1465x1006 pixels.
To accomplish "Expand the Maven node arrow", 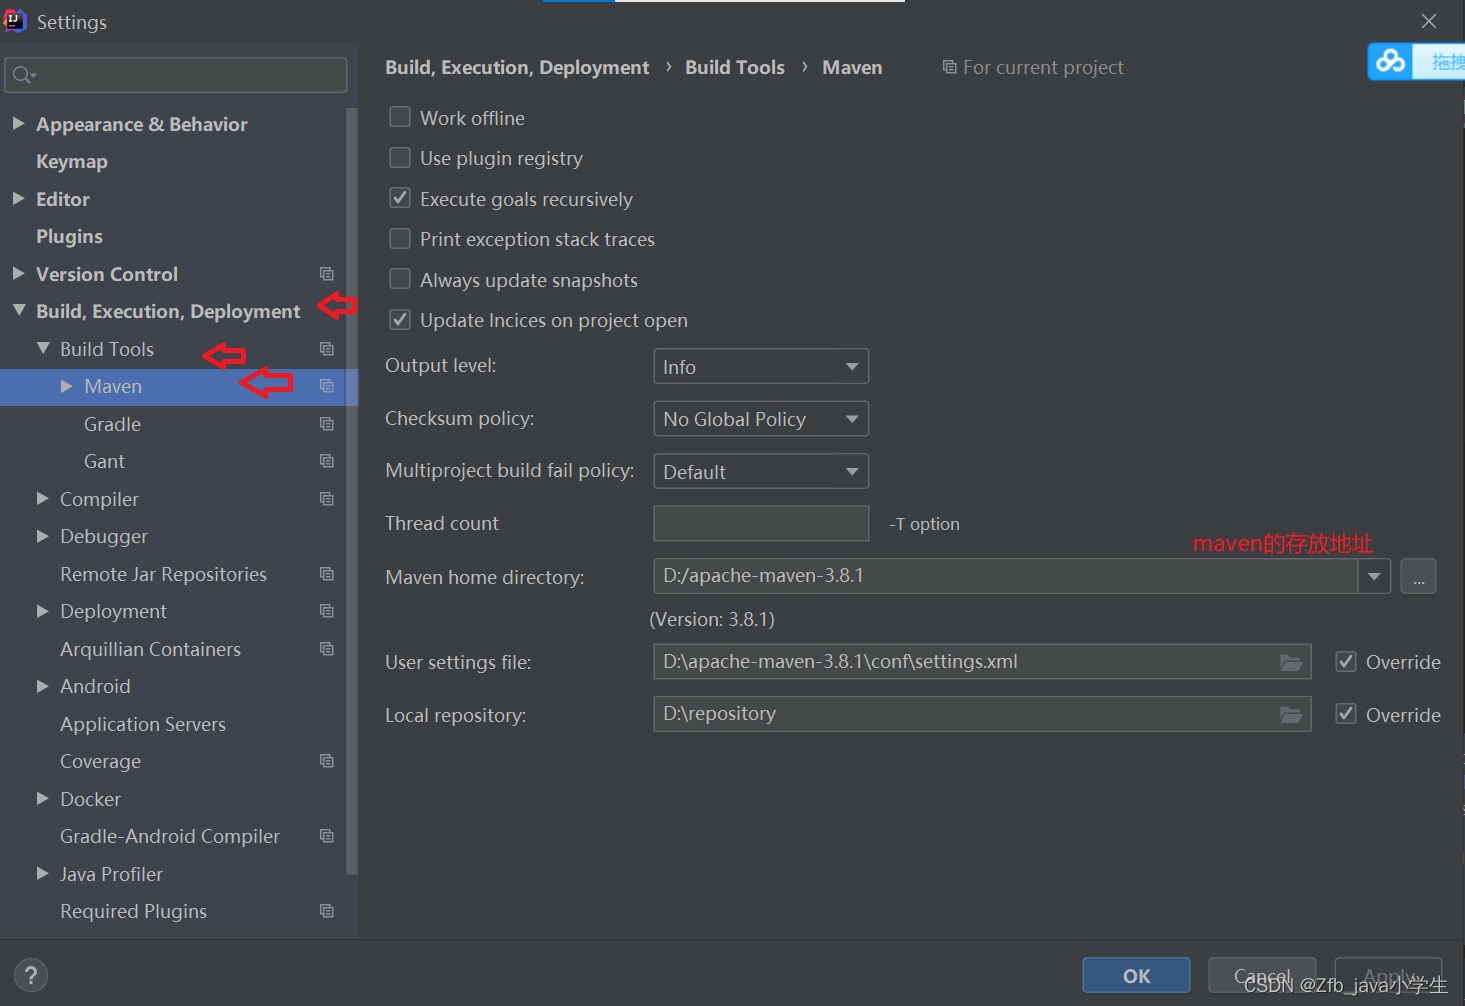I will pyautogui.click(x=67, y=386).
